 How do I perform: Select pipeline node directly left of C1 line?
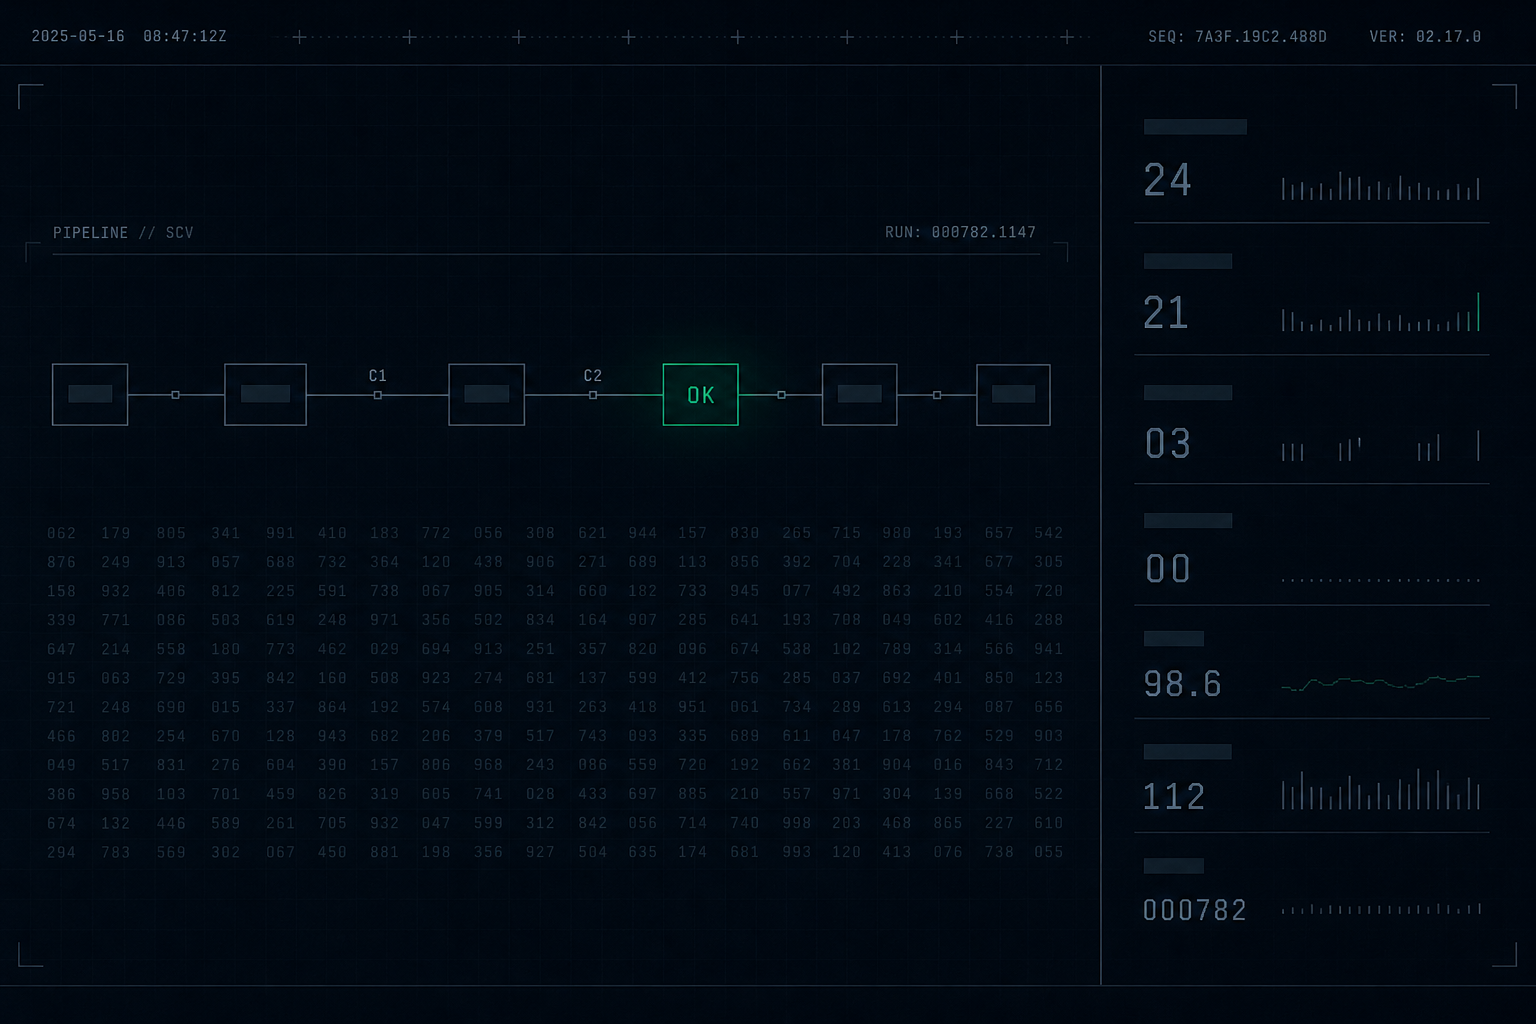click(265, 395)
